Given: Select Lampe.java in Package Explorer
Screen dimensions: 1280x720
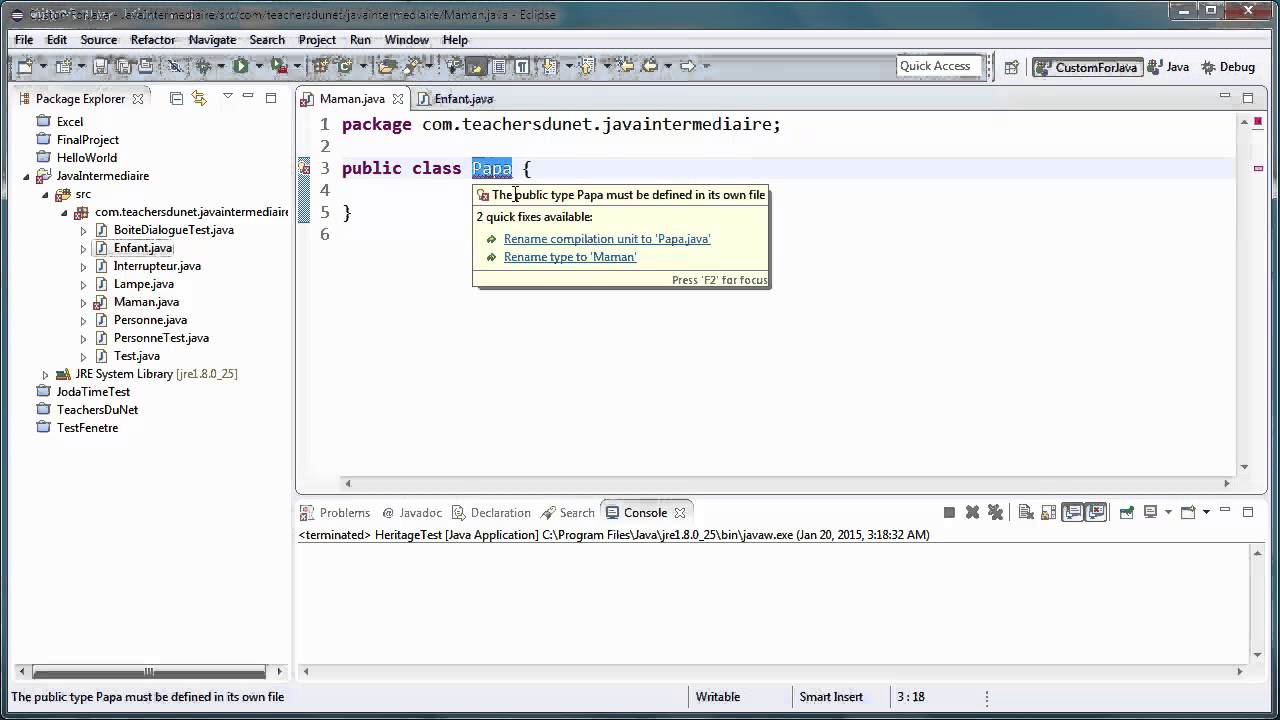Looking at the screenshot, I should (x=143, y=284).
